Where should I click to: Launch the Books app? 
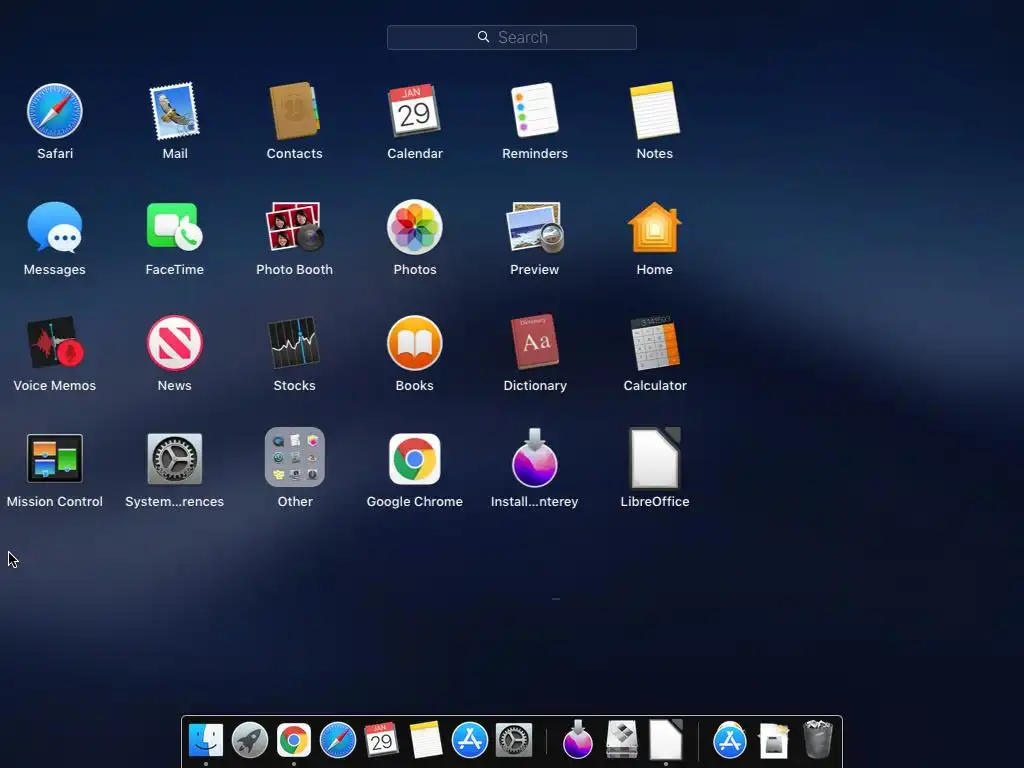pos(415,343)
